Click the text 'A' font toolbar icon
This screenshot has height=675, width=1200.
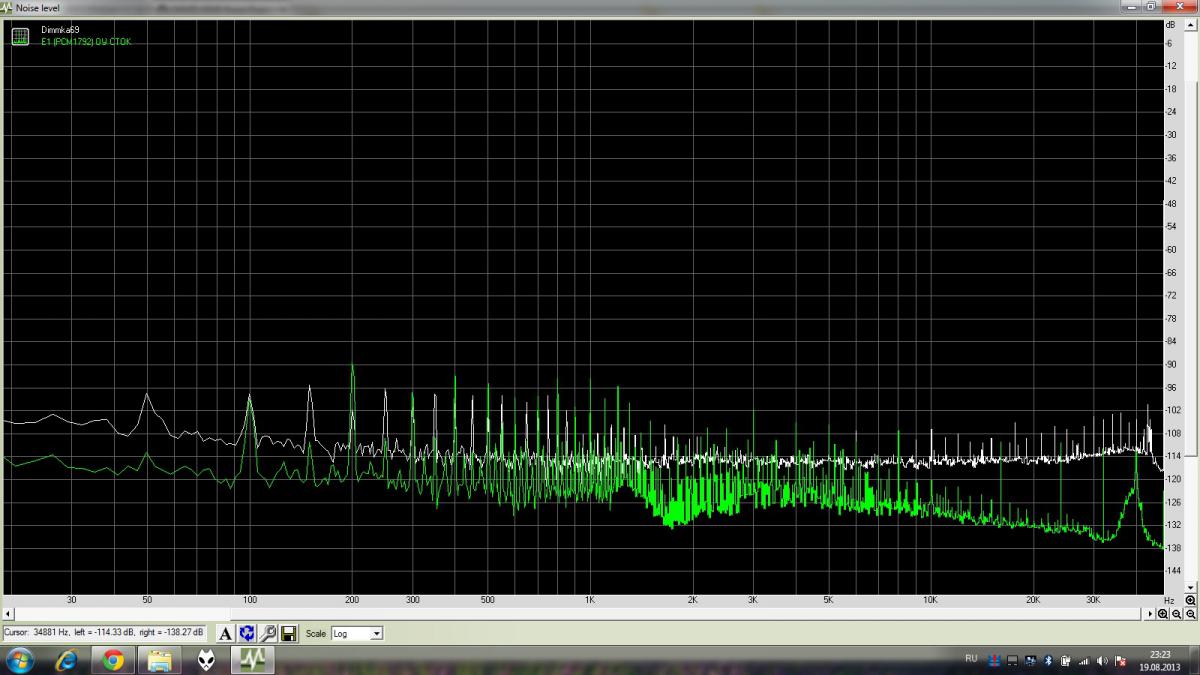point(226,633)
